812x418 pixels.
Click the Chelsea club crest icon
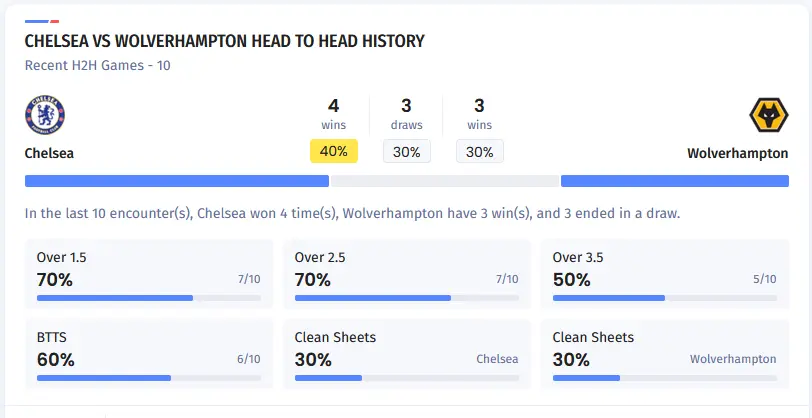pos(44,116)
